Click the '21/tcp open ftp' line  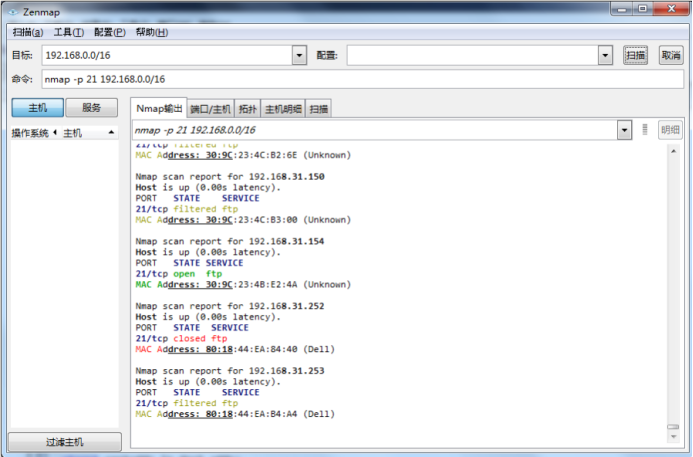(x=179, y=274)
